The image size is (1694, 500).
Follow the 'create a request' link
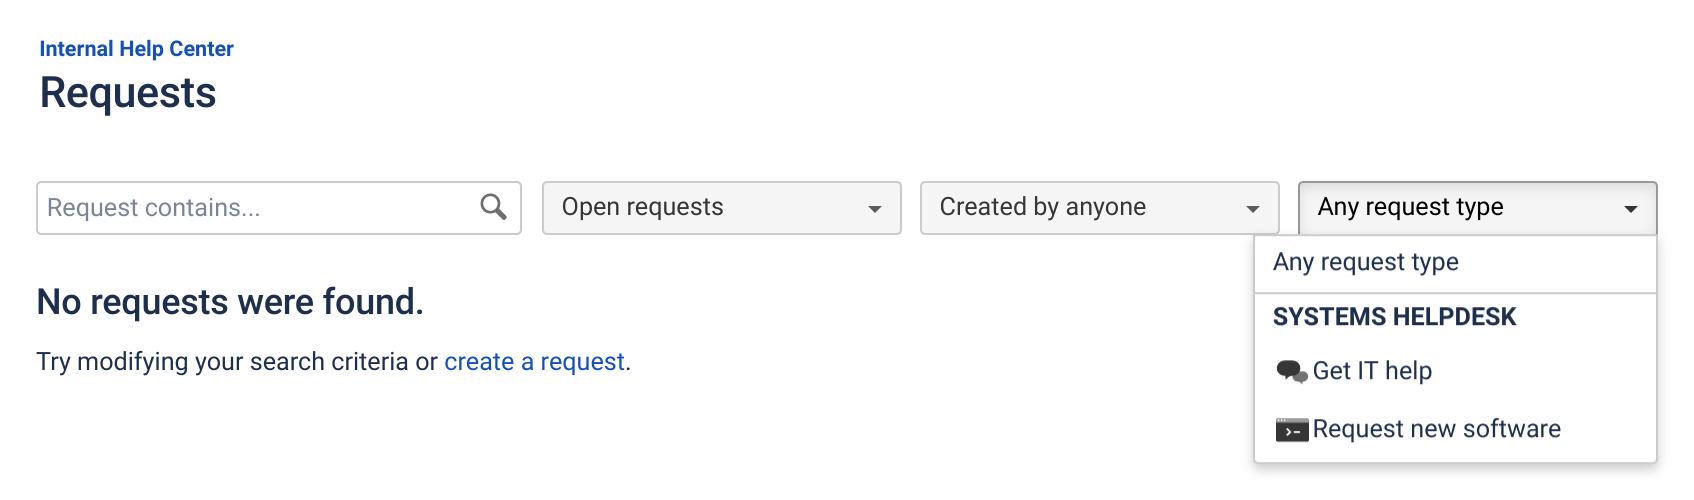[x=534, y=362]
